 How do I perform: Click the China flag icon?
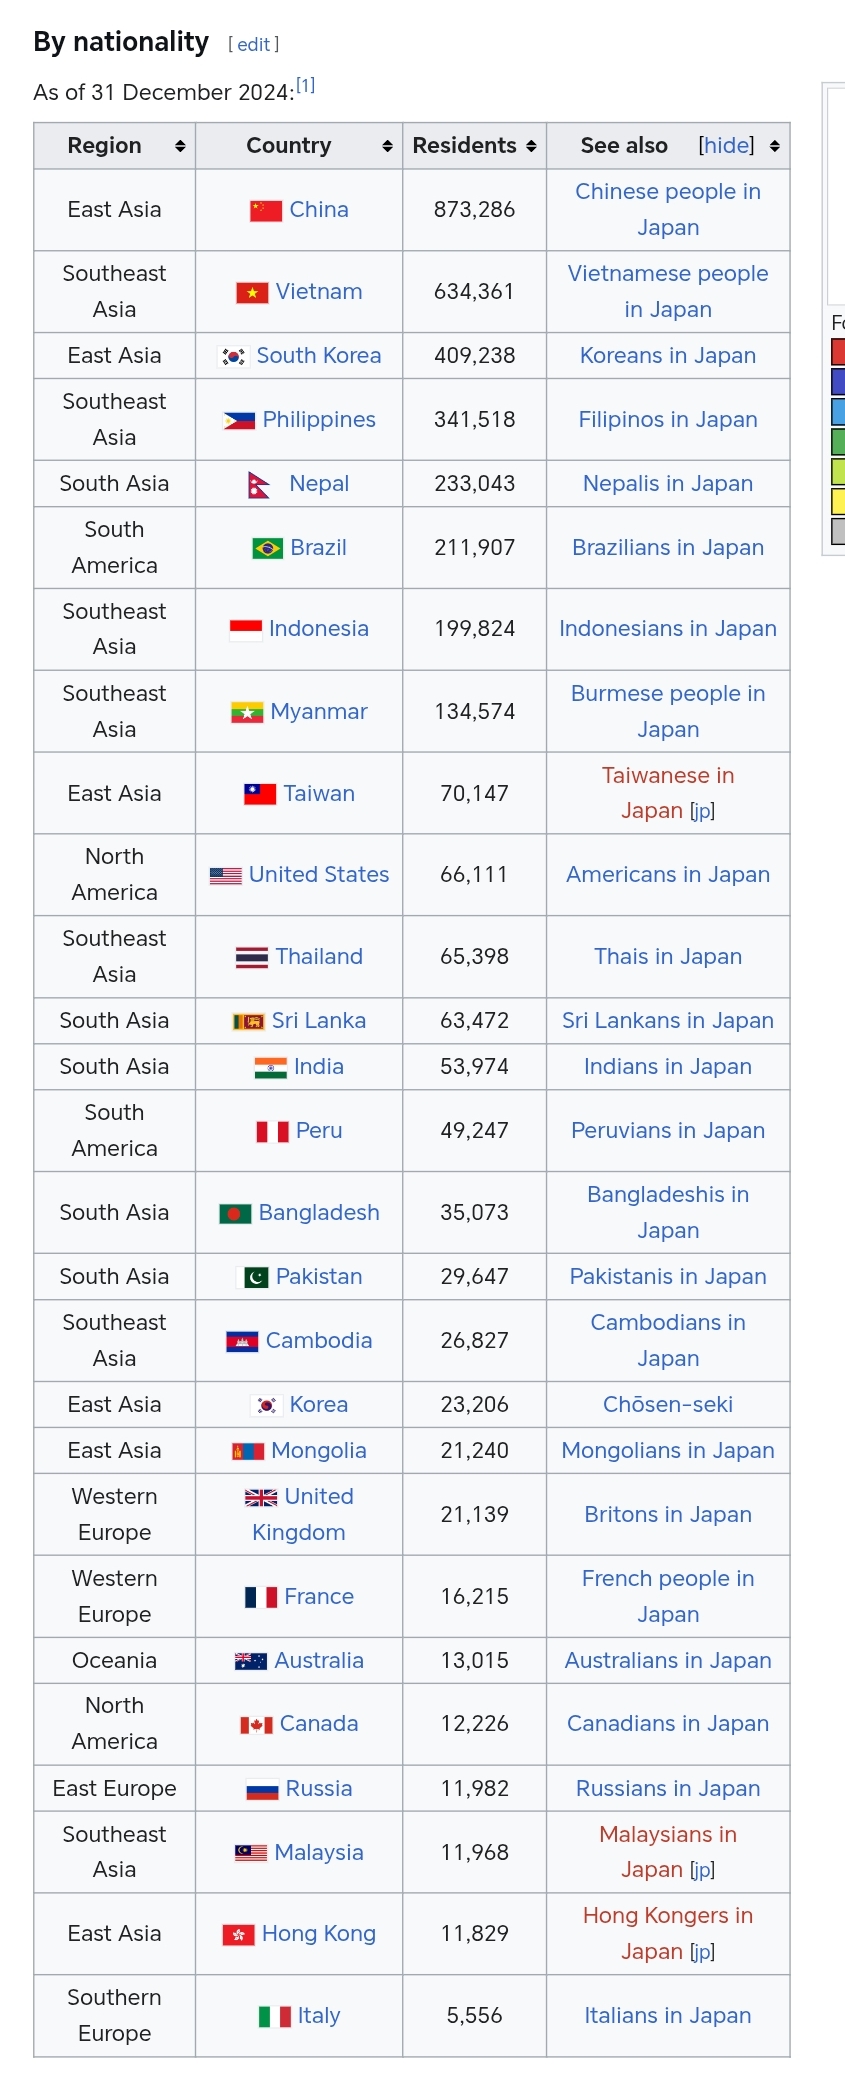265,211
